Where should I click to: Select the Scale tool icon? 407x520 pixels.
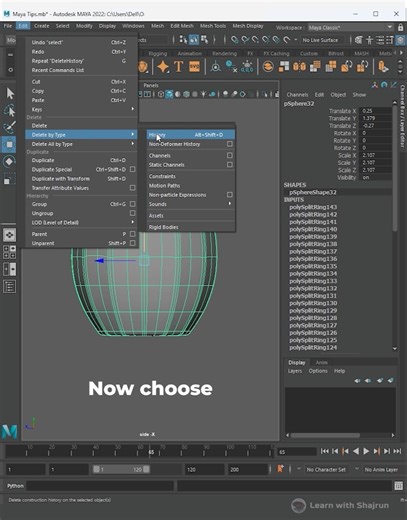pos(9,179)
